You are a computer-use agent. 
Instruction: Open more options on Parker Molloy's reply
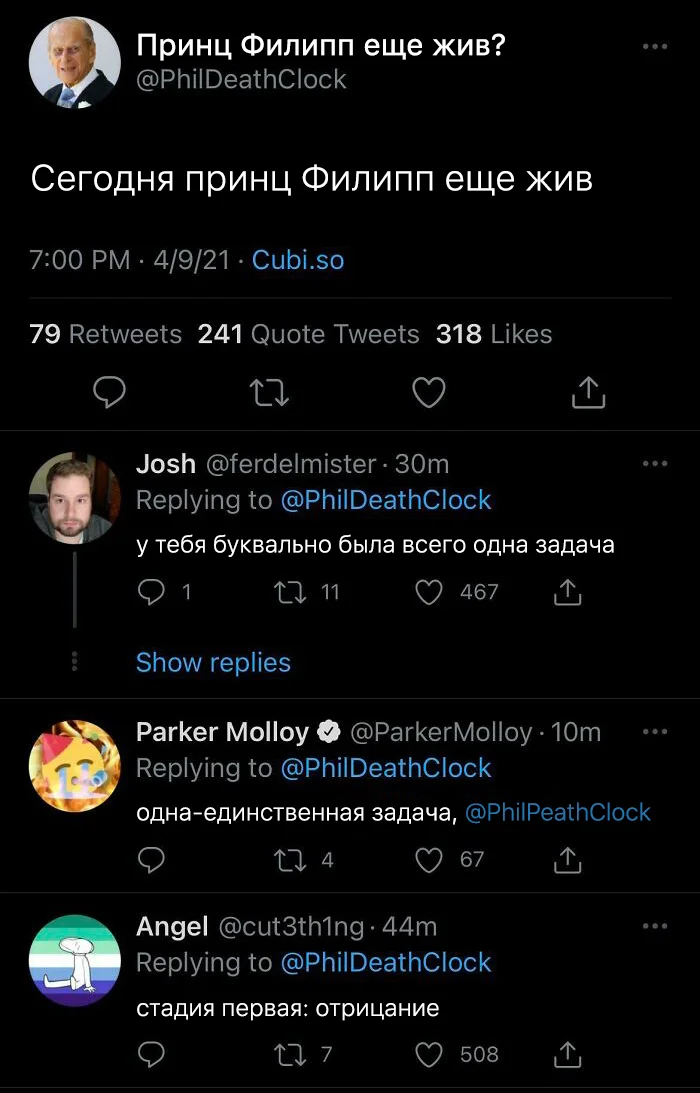654,732
